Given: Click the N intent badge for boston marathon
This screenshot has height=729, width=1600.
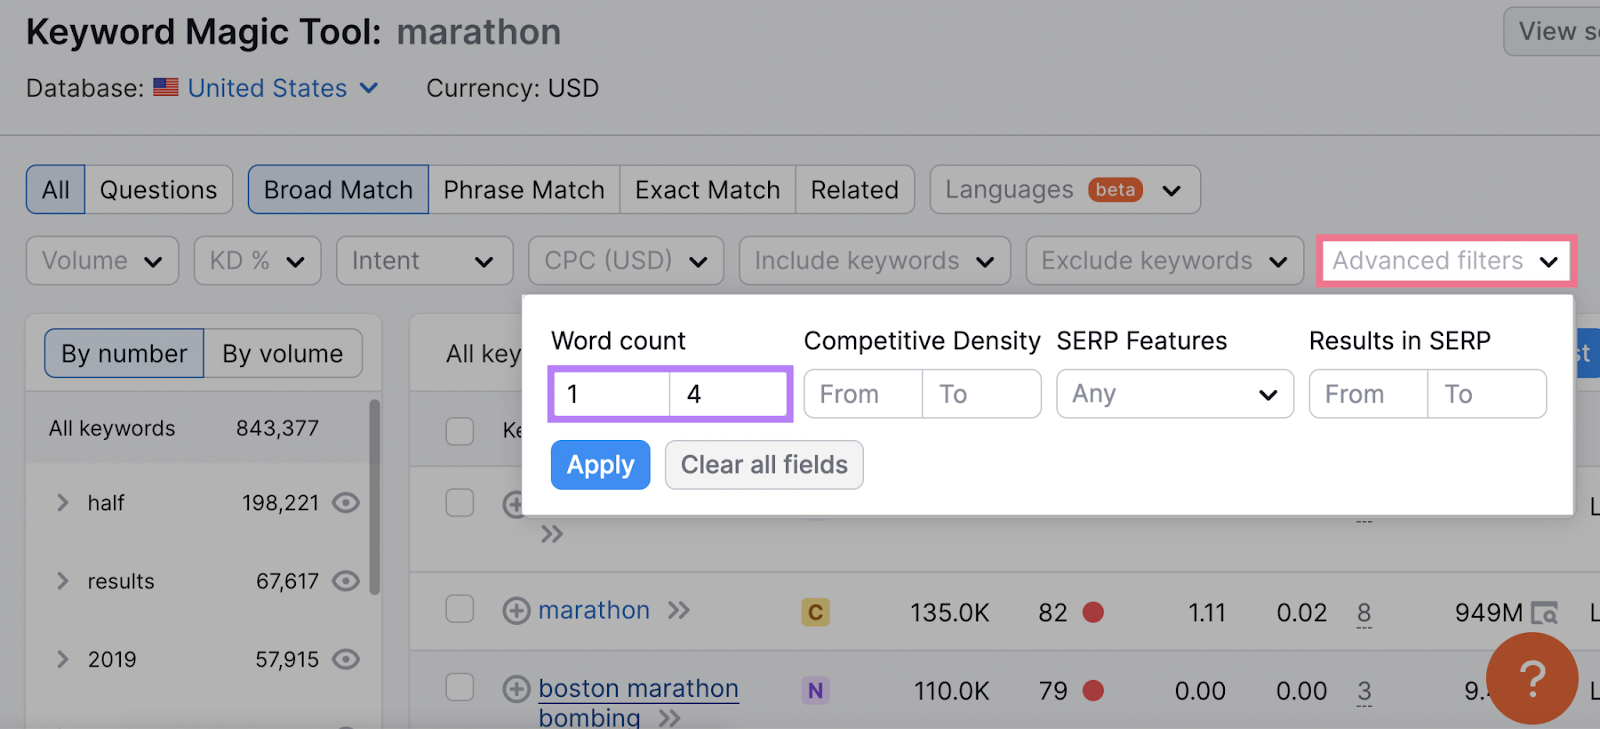Looking at the screenshot, I should point(815,690).
